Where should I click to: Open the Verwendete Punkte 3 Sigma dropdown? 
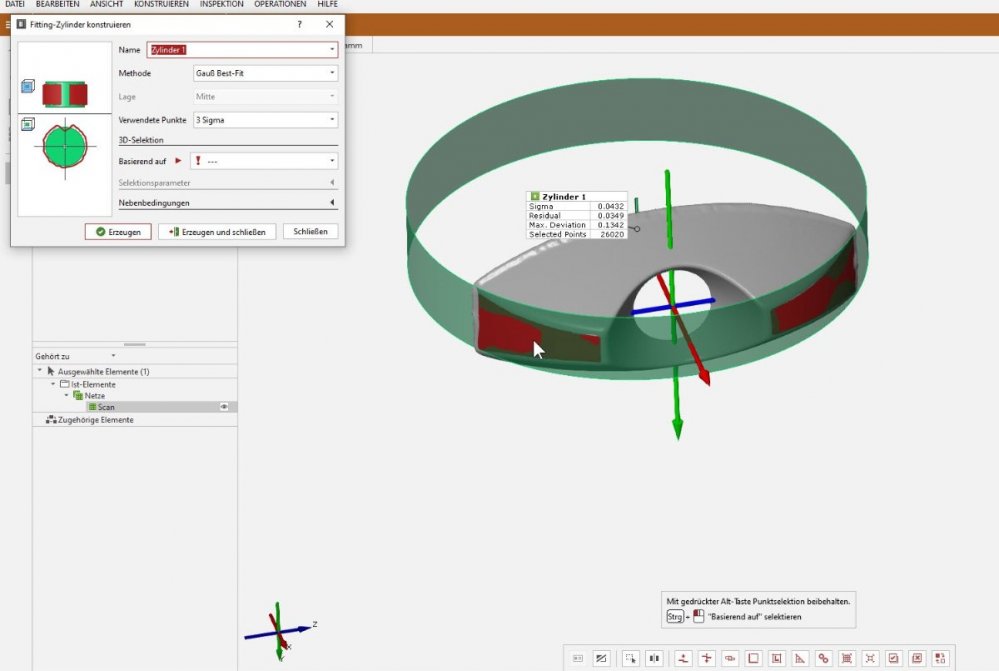[x=264, y=120]
